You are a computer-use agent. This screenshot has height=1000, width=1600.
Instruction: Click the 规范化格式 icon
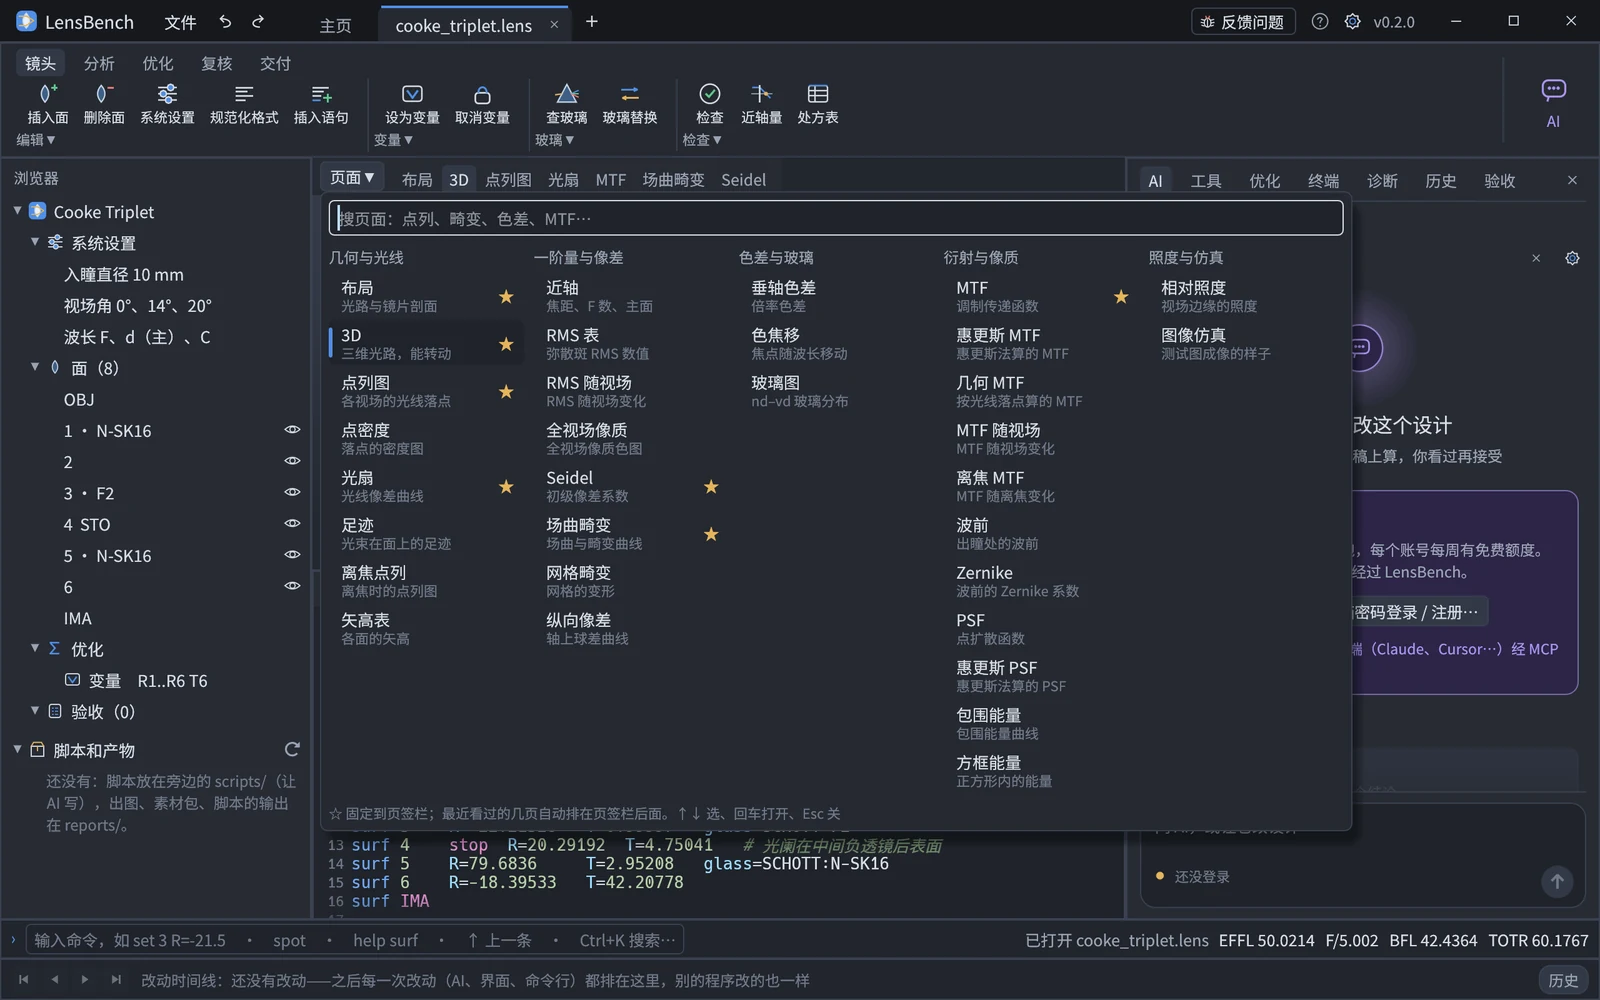click(x=244, y=94)
